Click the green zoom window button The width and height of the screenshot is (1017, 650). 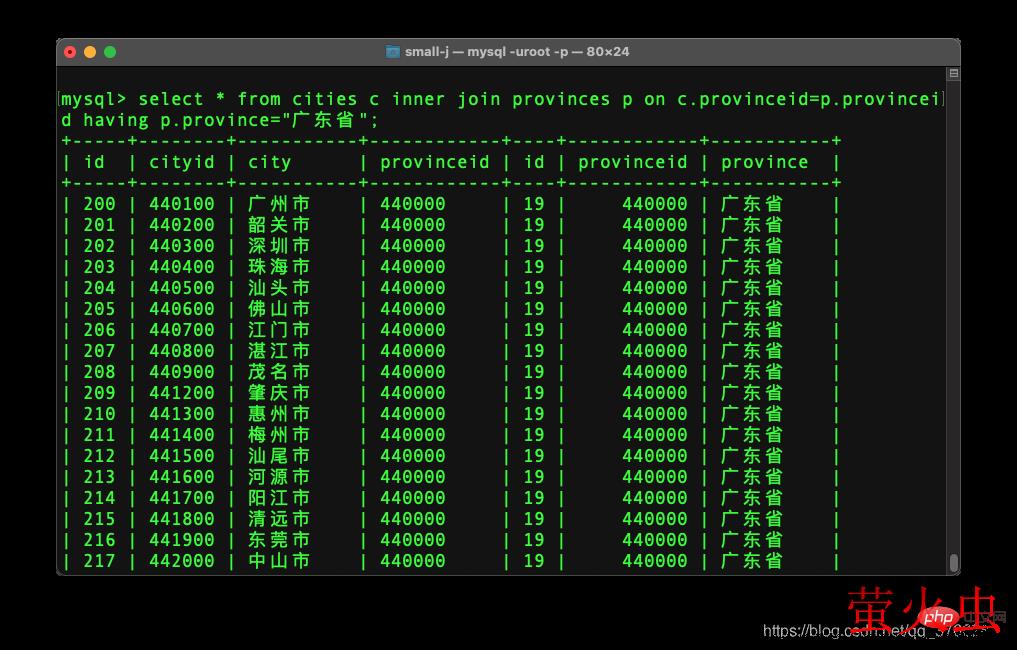(110, 52)
